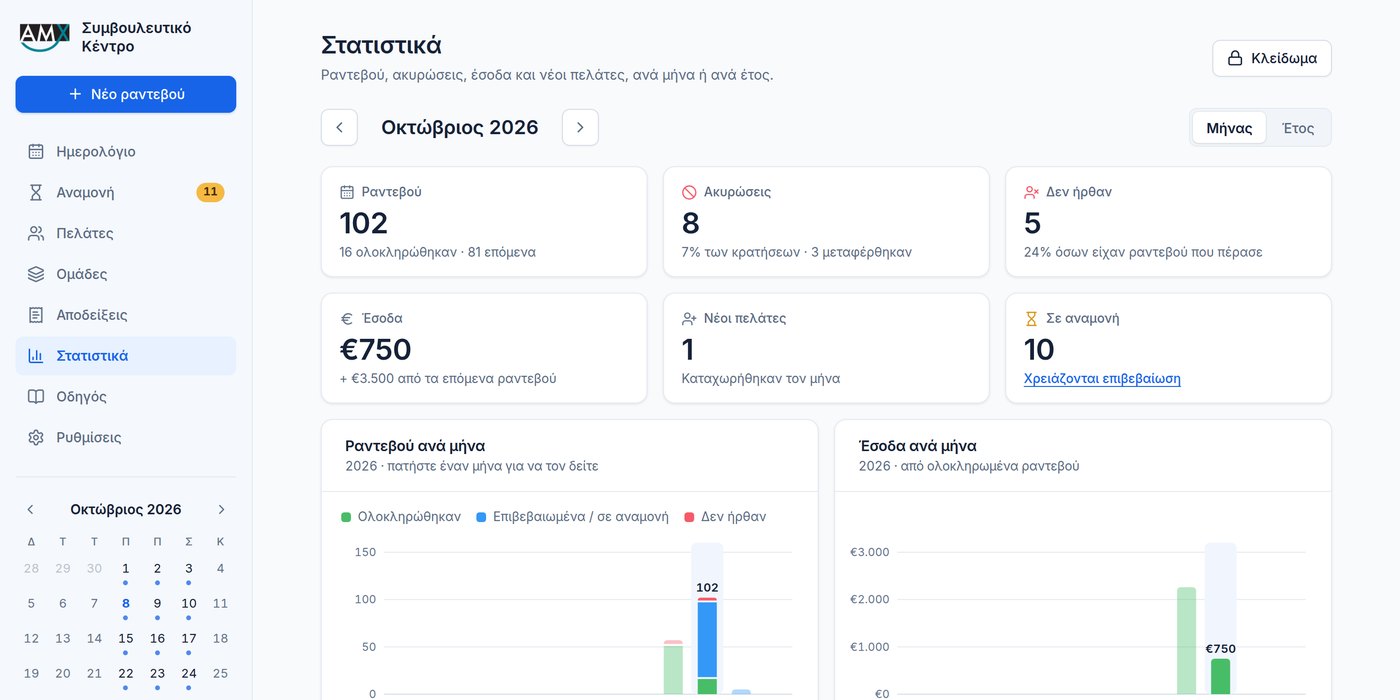Click the people icon next to Πελάτες
This screenshot has height=700, width=1400.
(x=36, y=234)
